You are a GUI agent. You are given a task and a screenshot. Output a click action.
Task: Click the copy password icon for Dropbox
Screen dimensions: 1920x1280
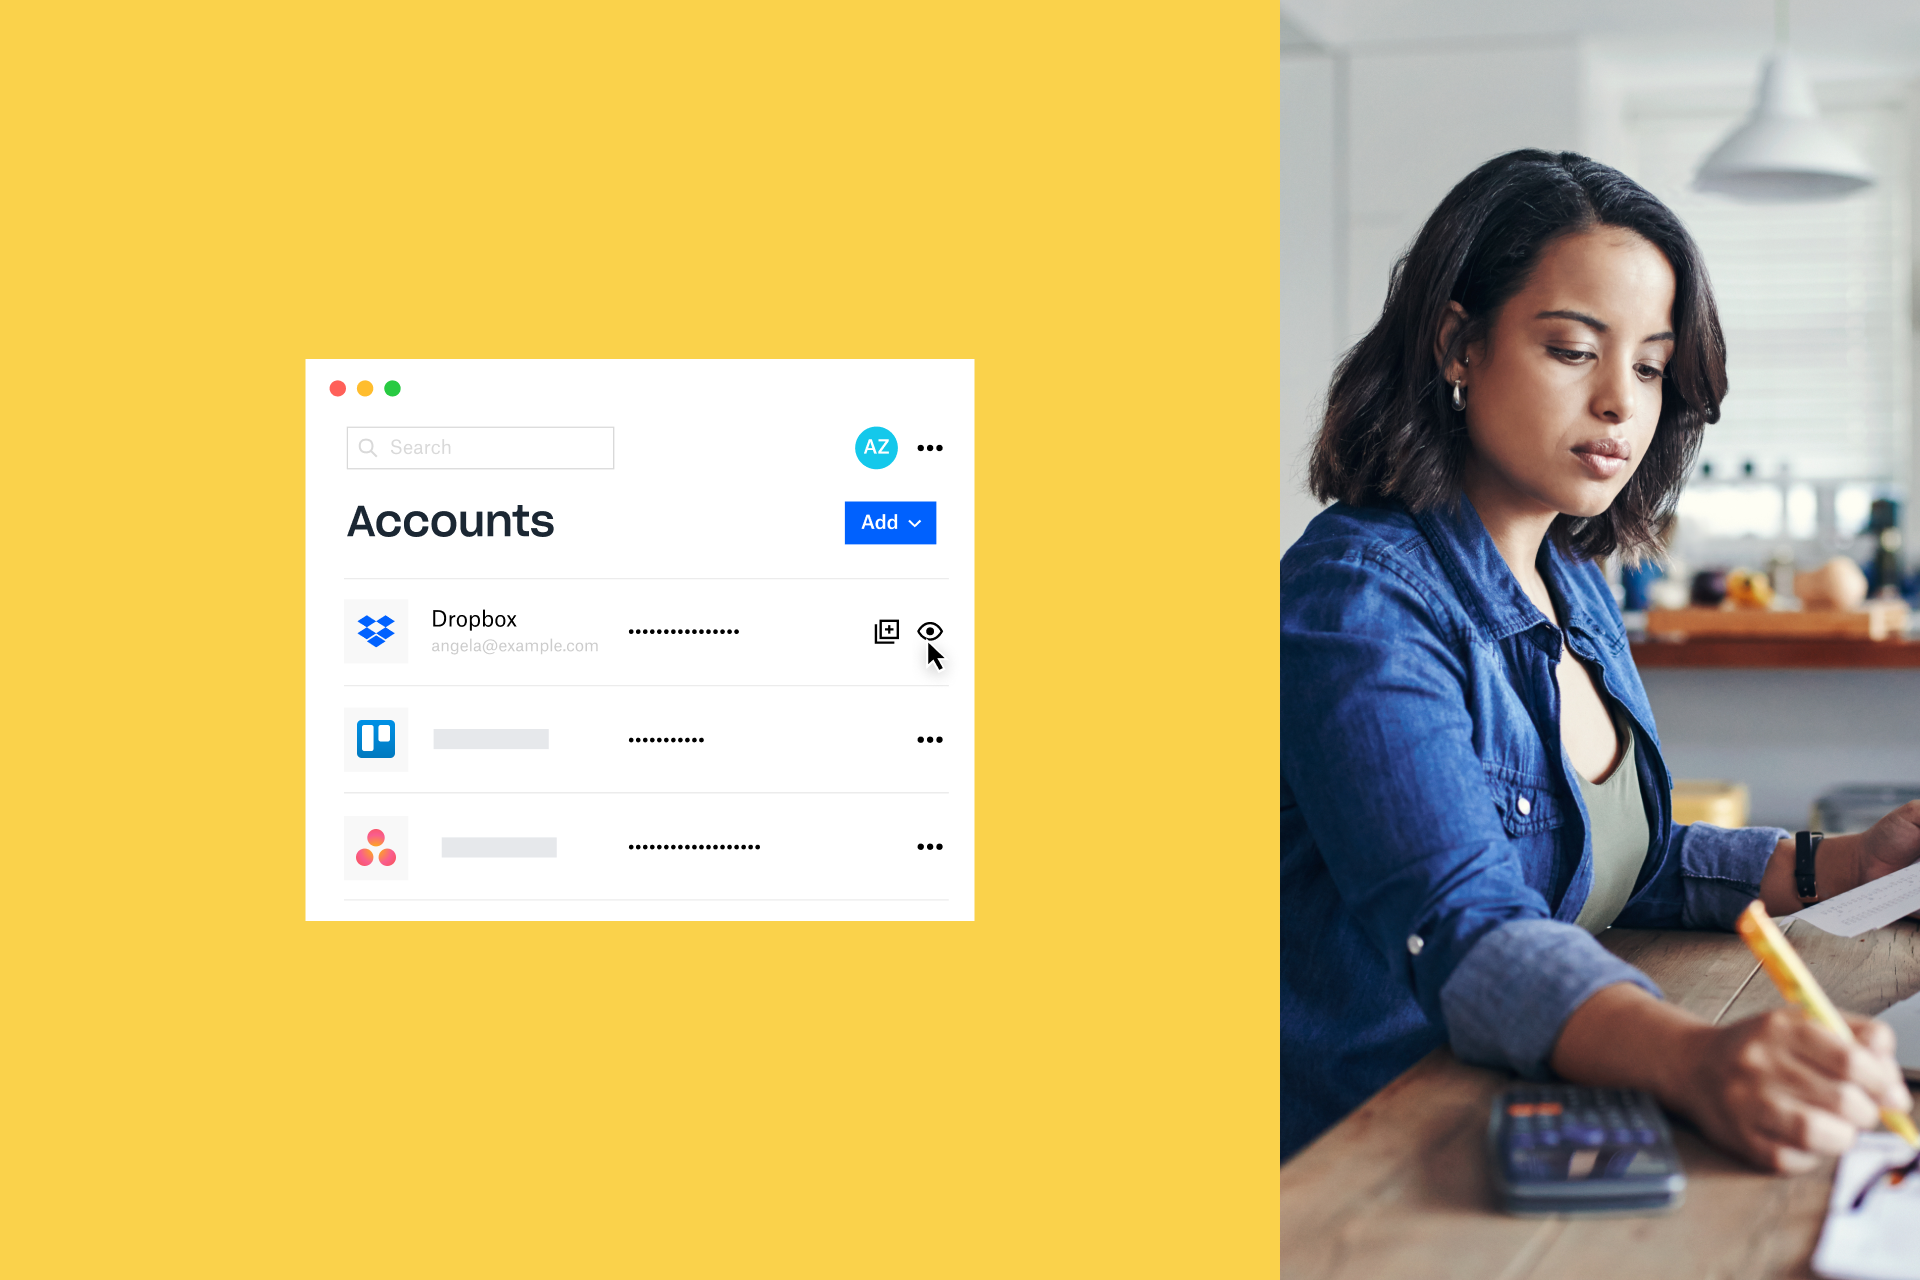(x=887, y=629)
